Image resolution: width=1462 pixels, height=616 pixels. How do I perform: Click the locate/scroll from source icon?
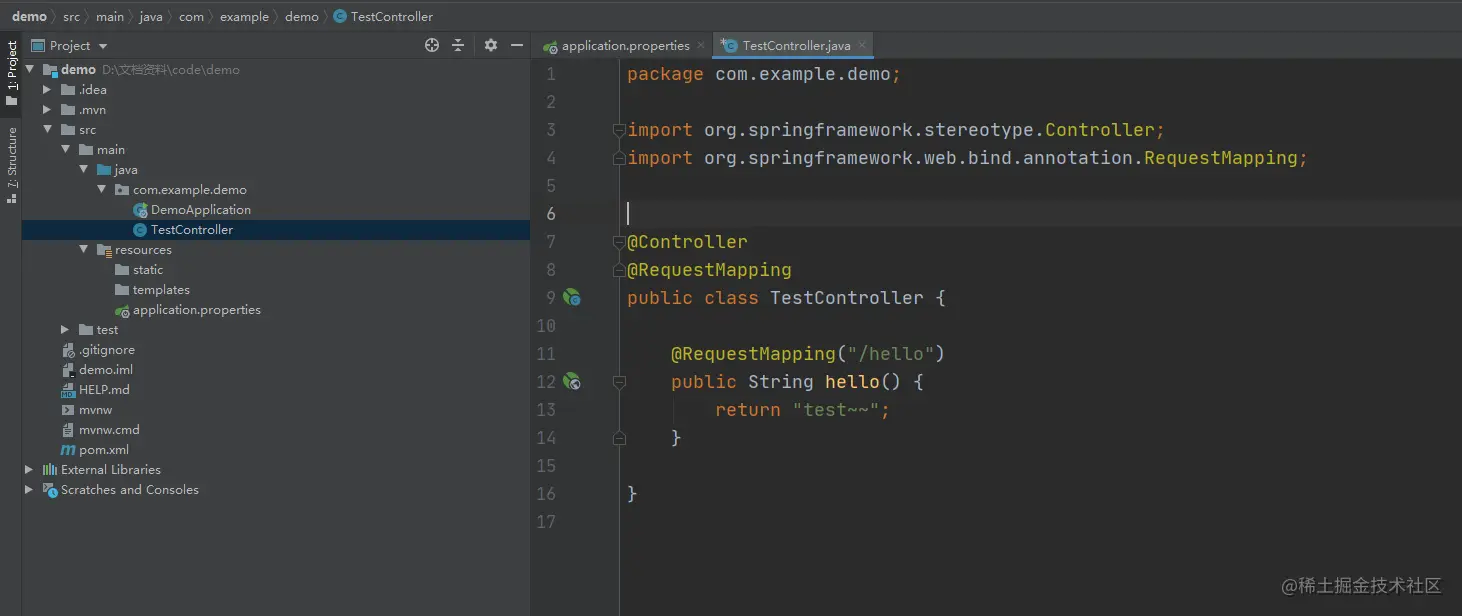[x=432, y=45]
